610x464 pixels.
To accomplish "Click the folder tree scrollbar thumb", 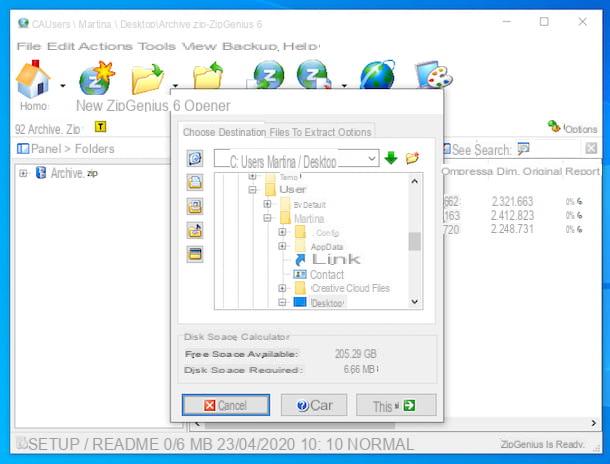I will (415, 242).
